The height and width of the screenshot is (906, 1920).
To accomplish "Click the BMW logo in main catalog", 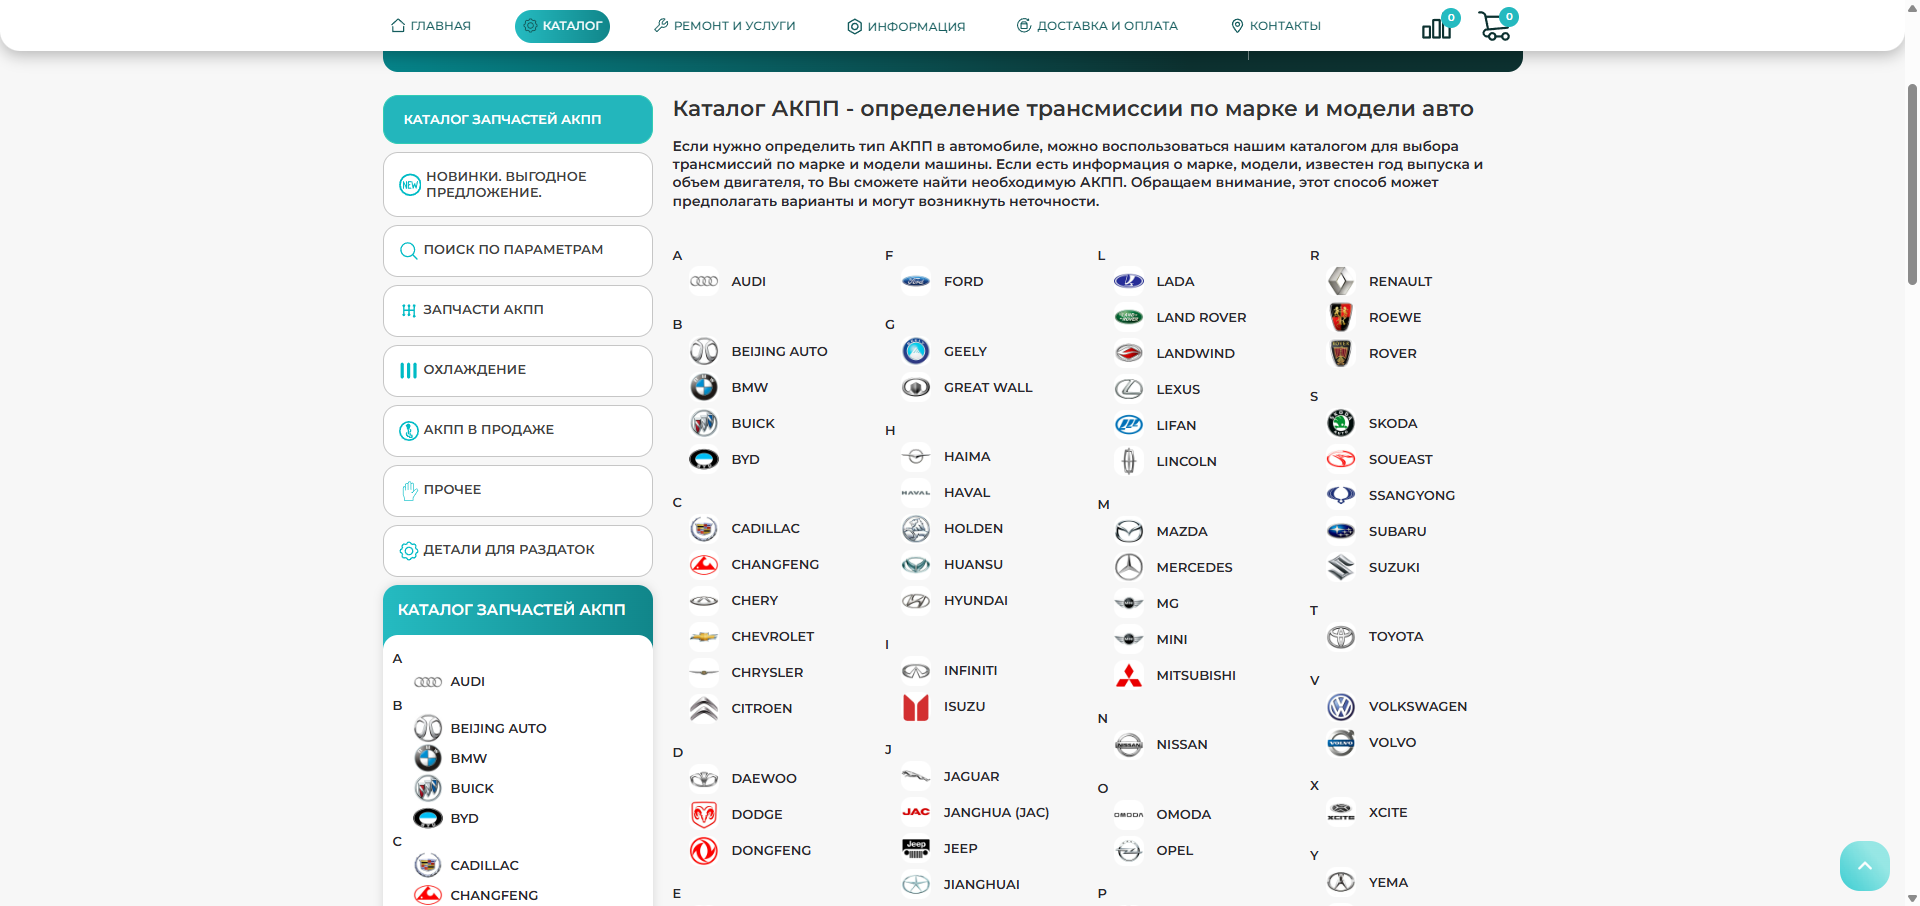I will 704,387.
